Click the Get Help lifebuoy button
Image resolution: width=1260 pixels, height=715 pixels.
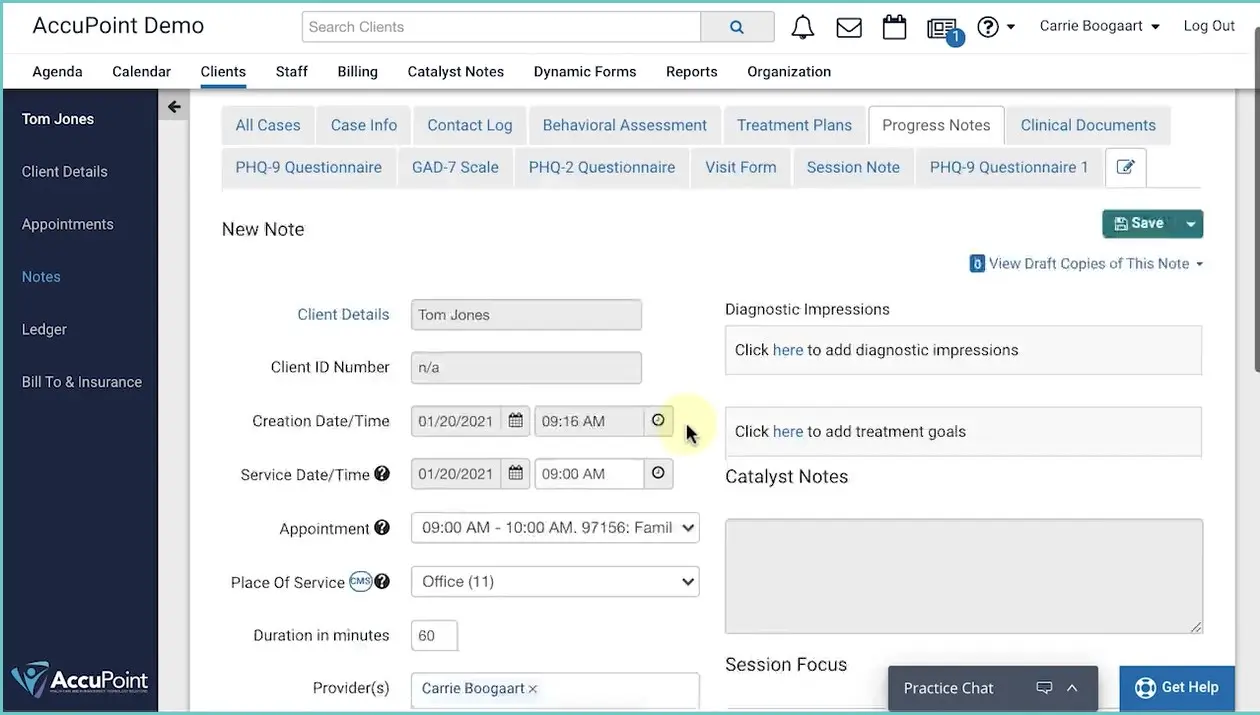click(x=1177, y=688)
